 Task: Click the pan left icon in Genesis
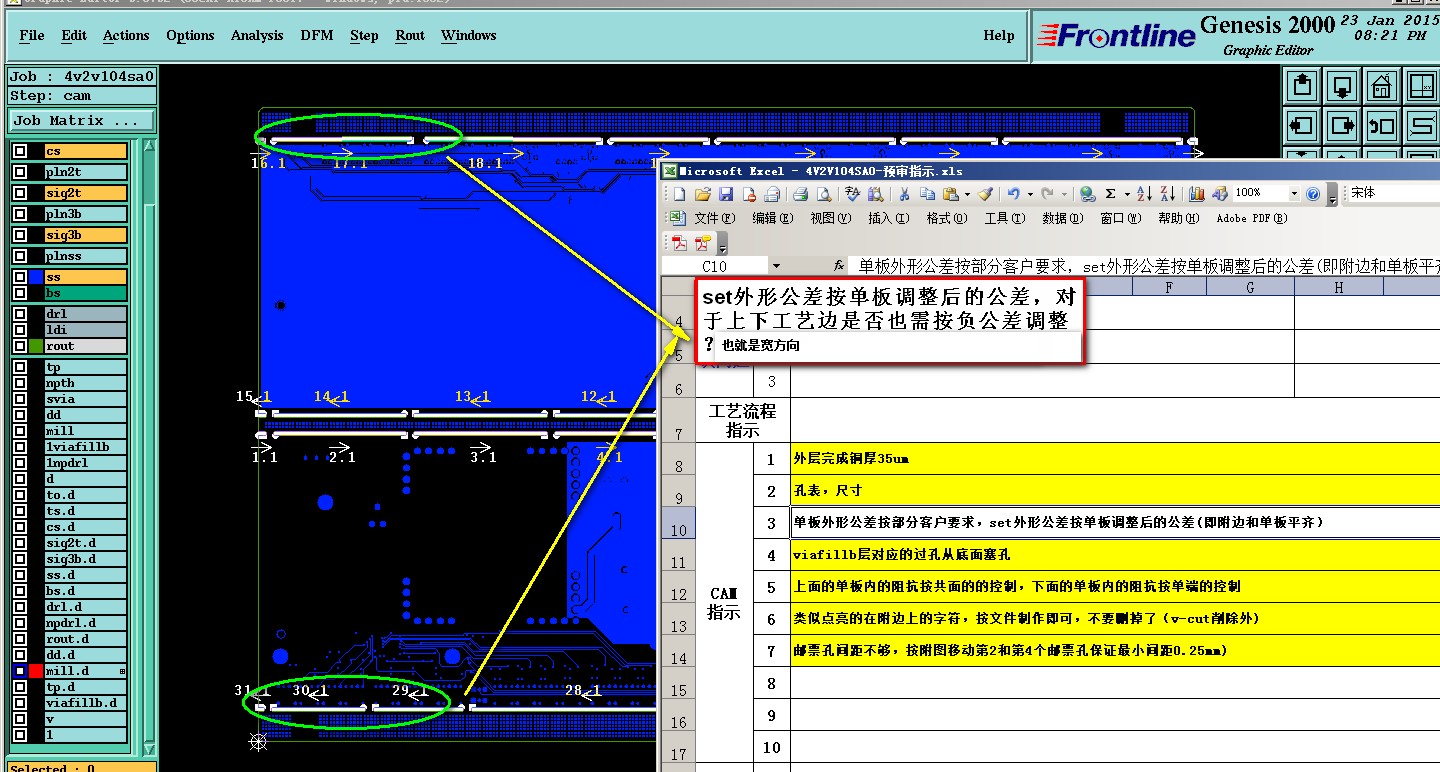(x=1302, y=126)
